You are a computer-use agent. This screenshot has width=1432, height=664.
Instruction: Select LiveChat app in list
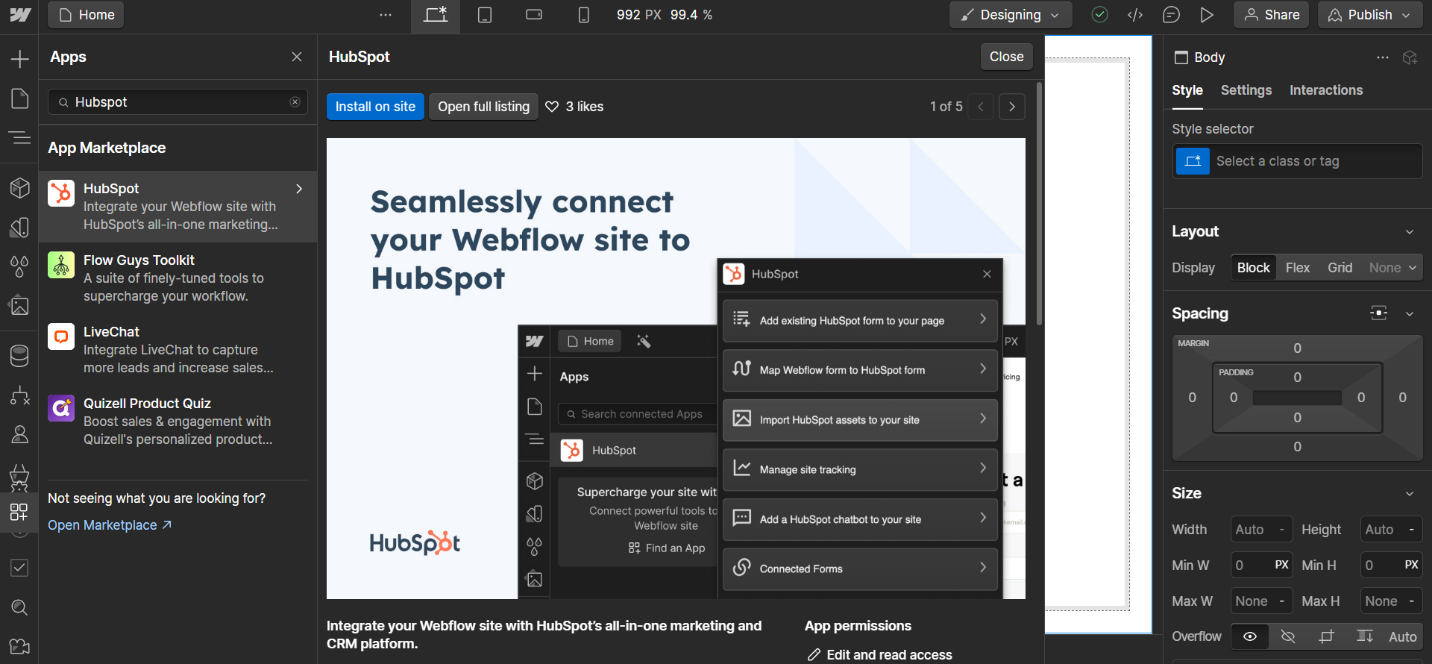coord(178,350)
